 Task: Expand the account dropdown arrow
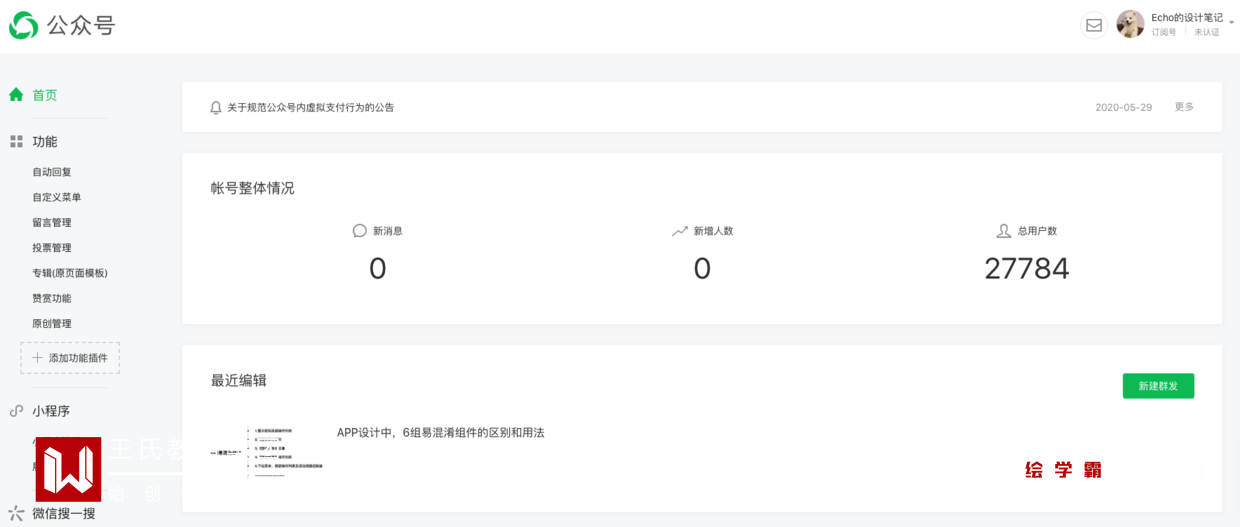(x=1231, y=20)
